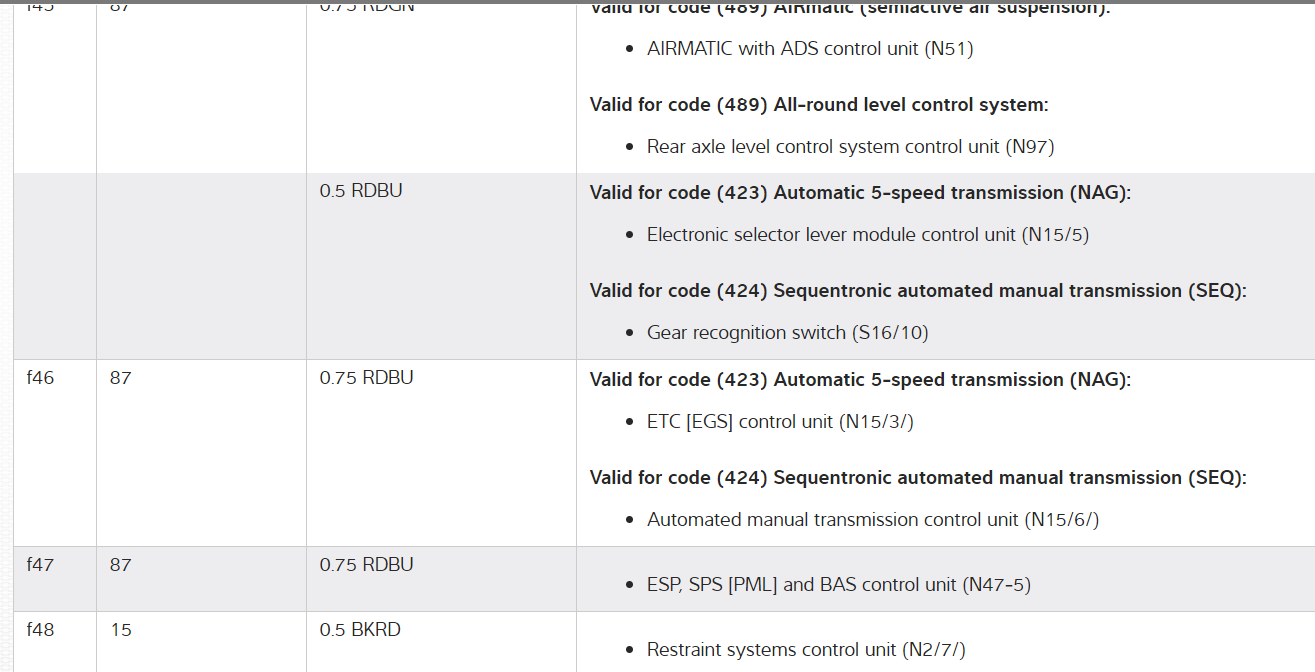Screen dimensions: 1315x672
Task: Select the 0.5 RDBU wire cell
Action: coord(361,190)
